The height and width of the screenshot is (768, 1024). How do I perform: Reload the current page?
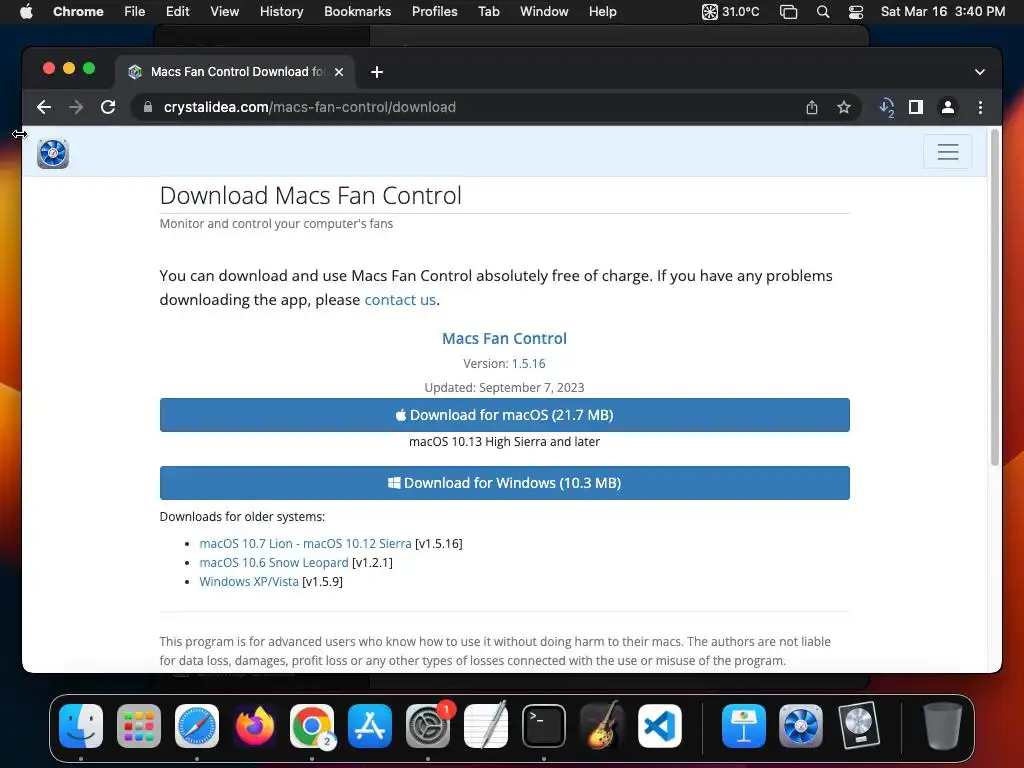(108, 107)
